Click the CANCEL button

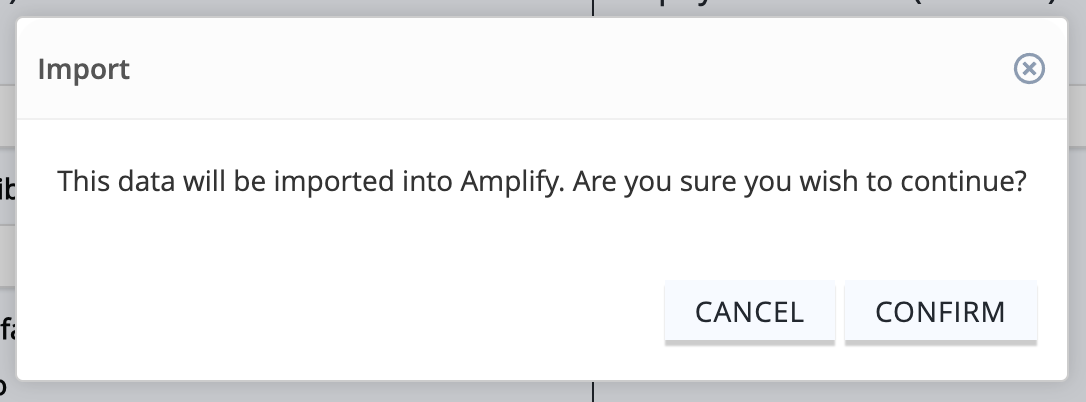coord(749,312)
